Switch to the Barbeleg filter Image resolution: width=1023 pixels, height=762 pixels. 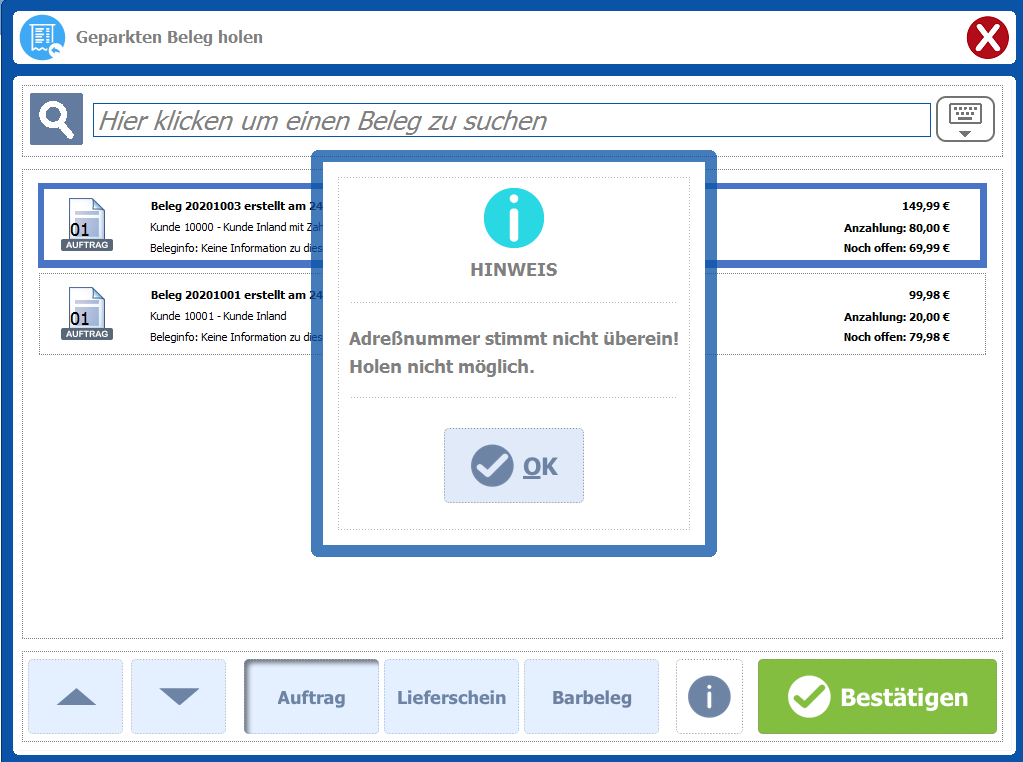(x=591, y=697)
